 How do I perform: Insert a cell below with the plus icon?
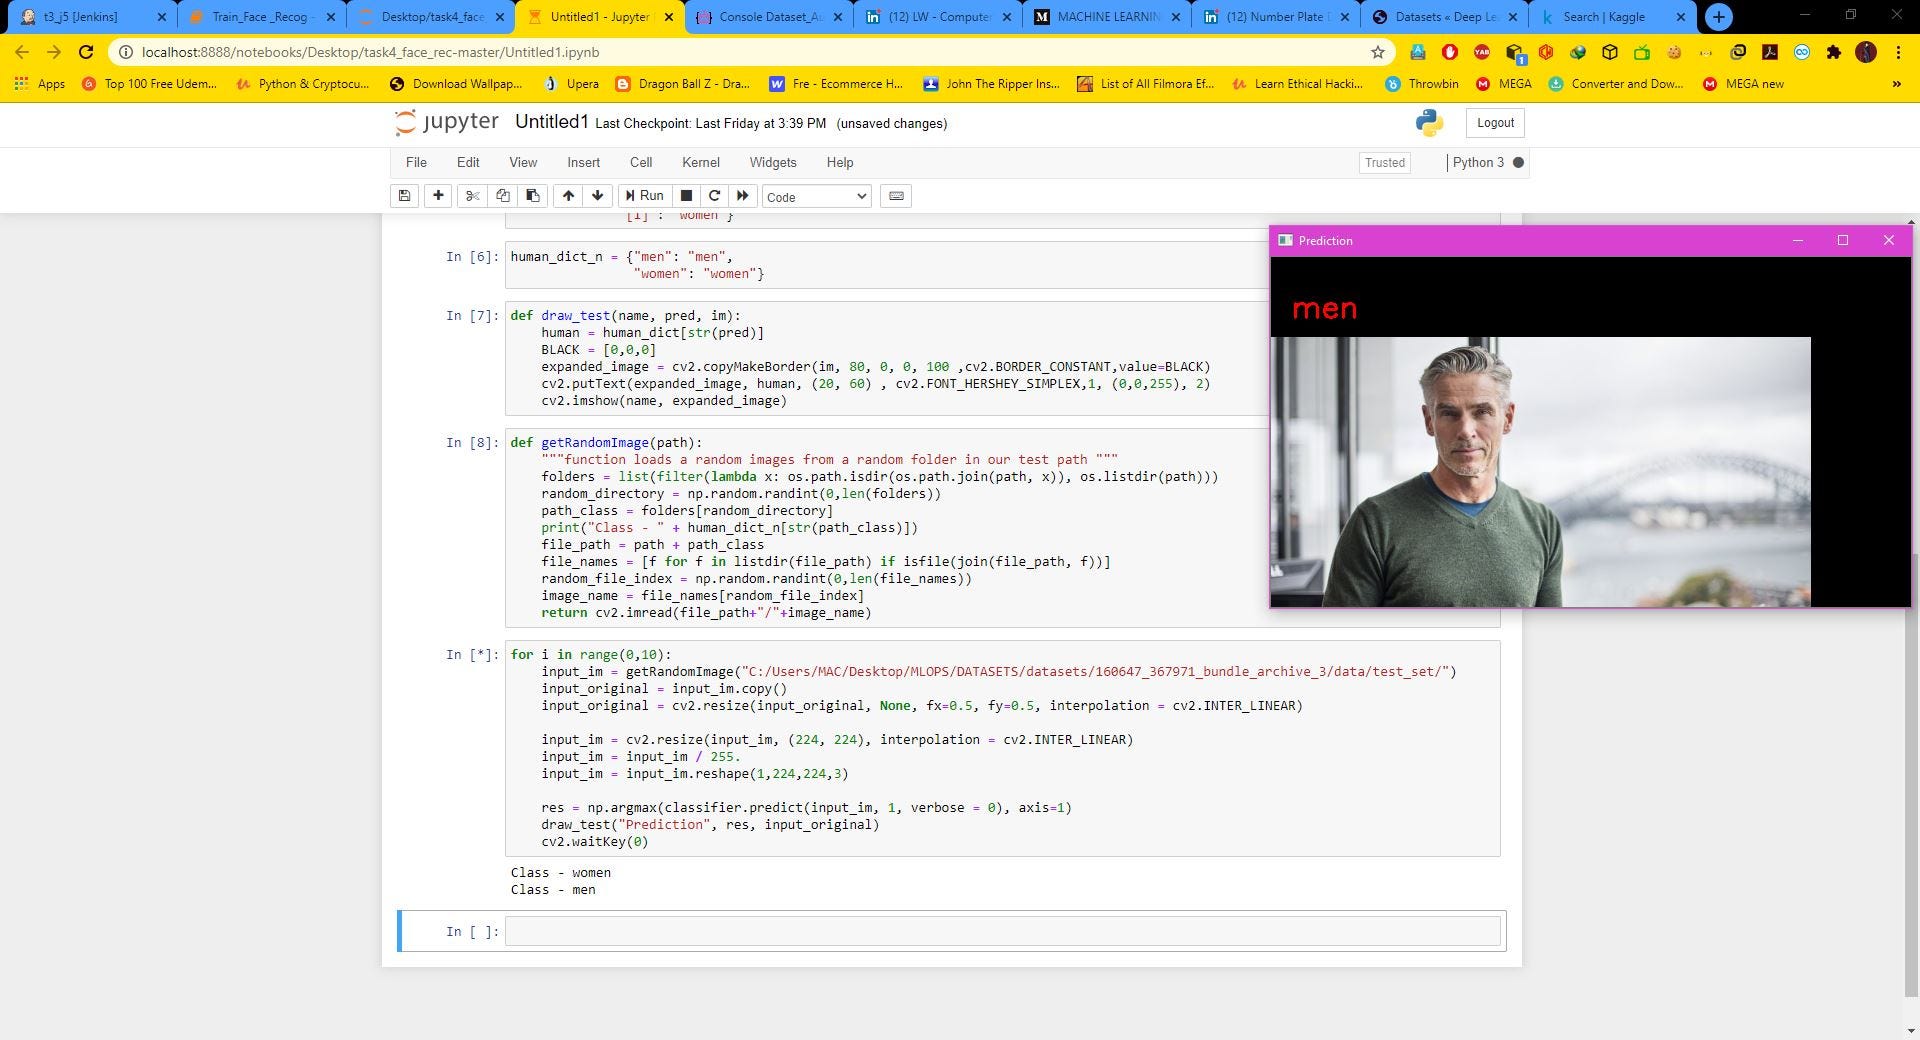point(438,196)
